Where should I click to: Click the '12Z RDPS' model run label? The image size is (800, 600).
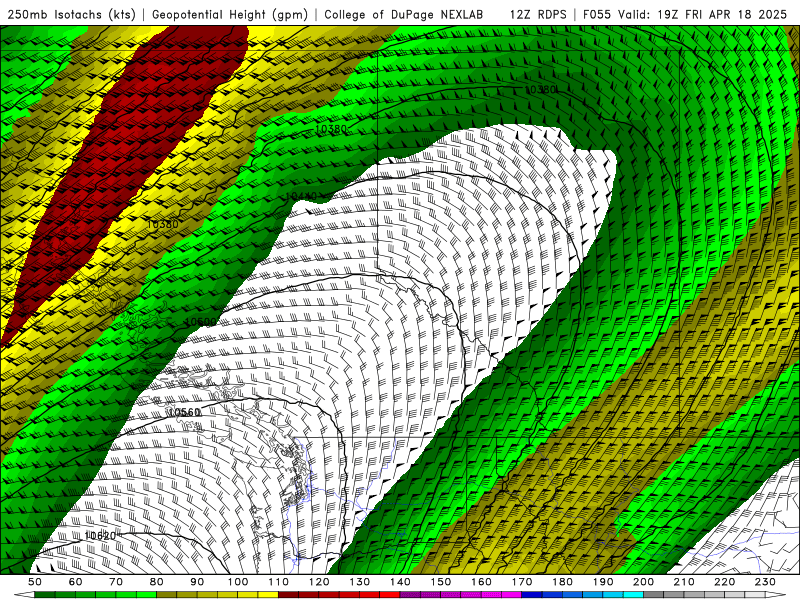coord(538,15)
